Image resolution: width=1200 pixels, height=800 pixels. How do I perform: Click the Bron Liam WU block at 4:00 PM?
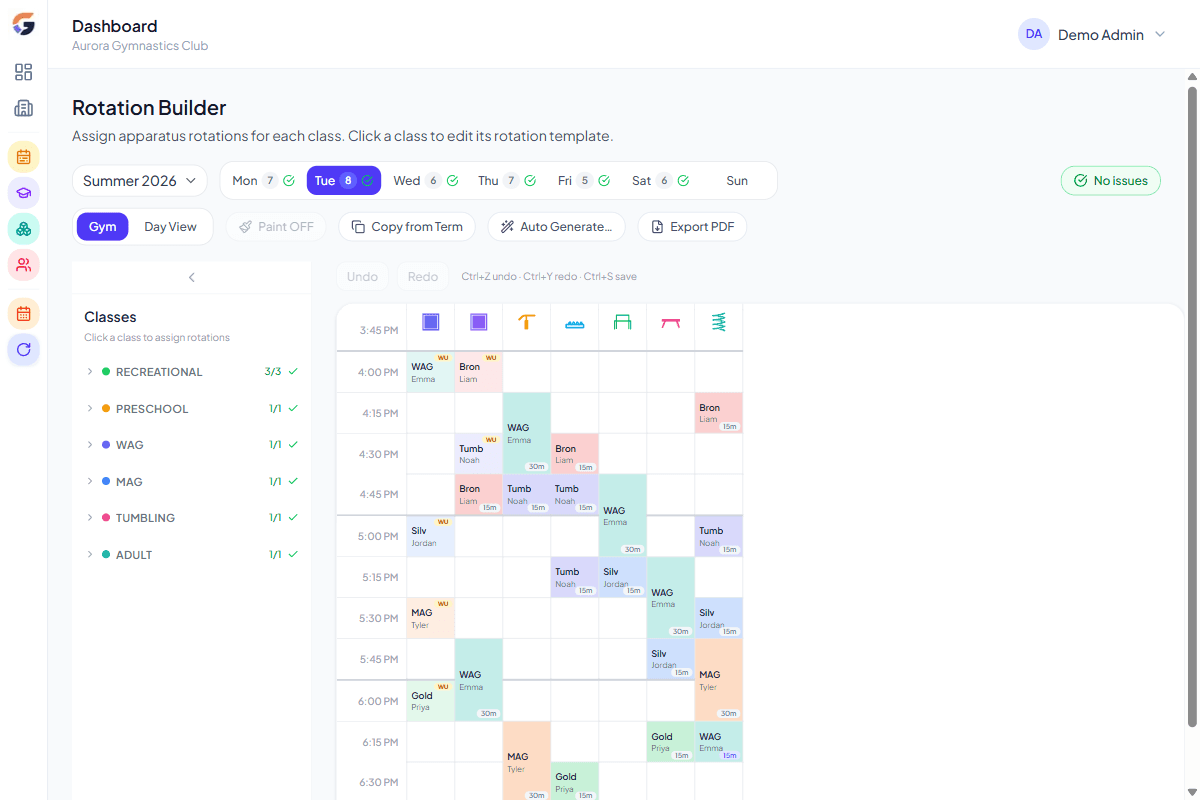479,372
